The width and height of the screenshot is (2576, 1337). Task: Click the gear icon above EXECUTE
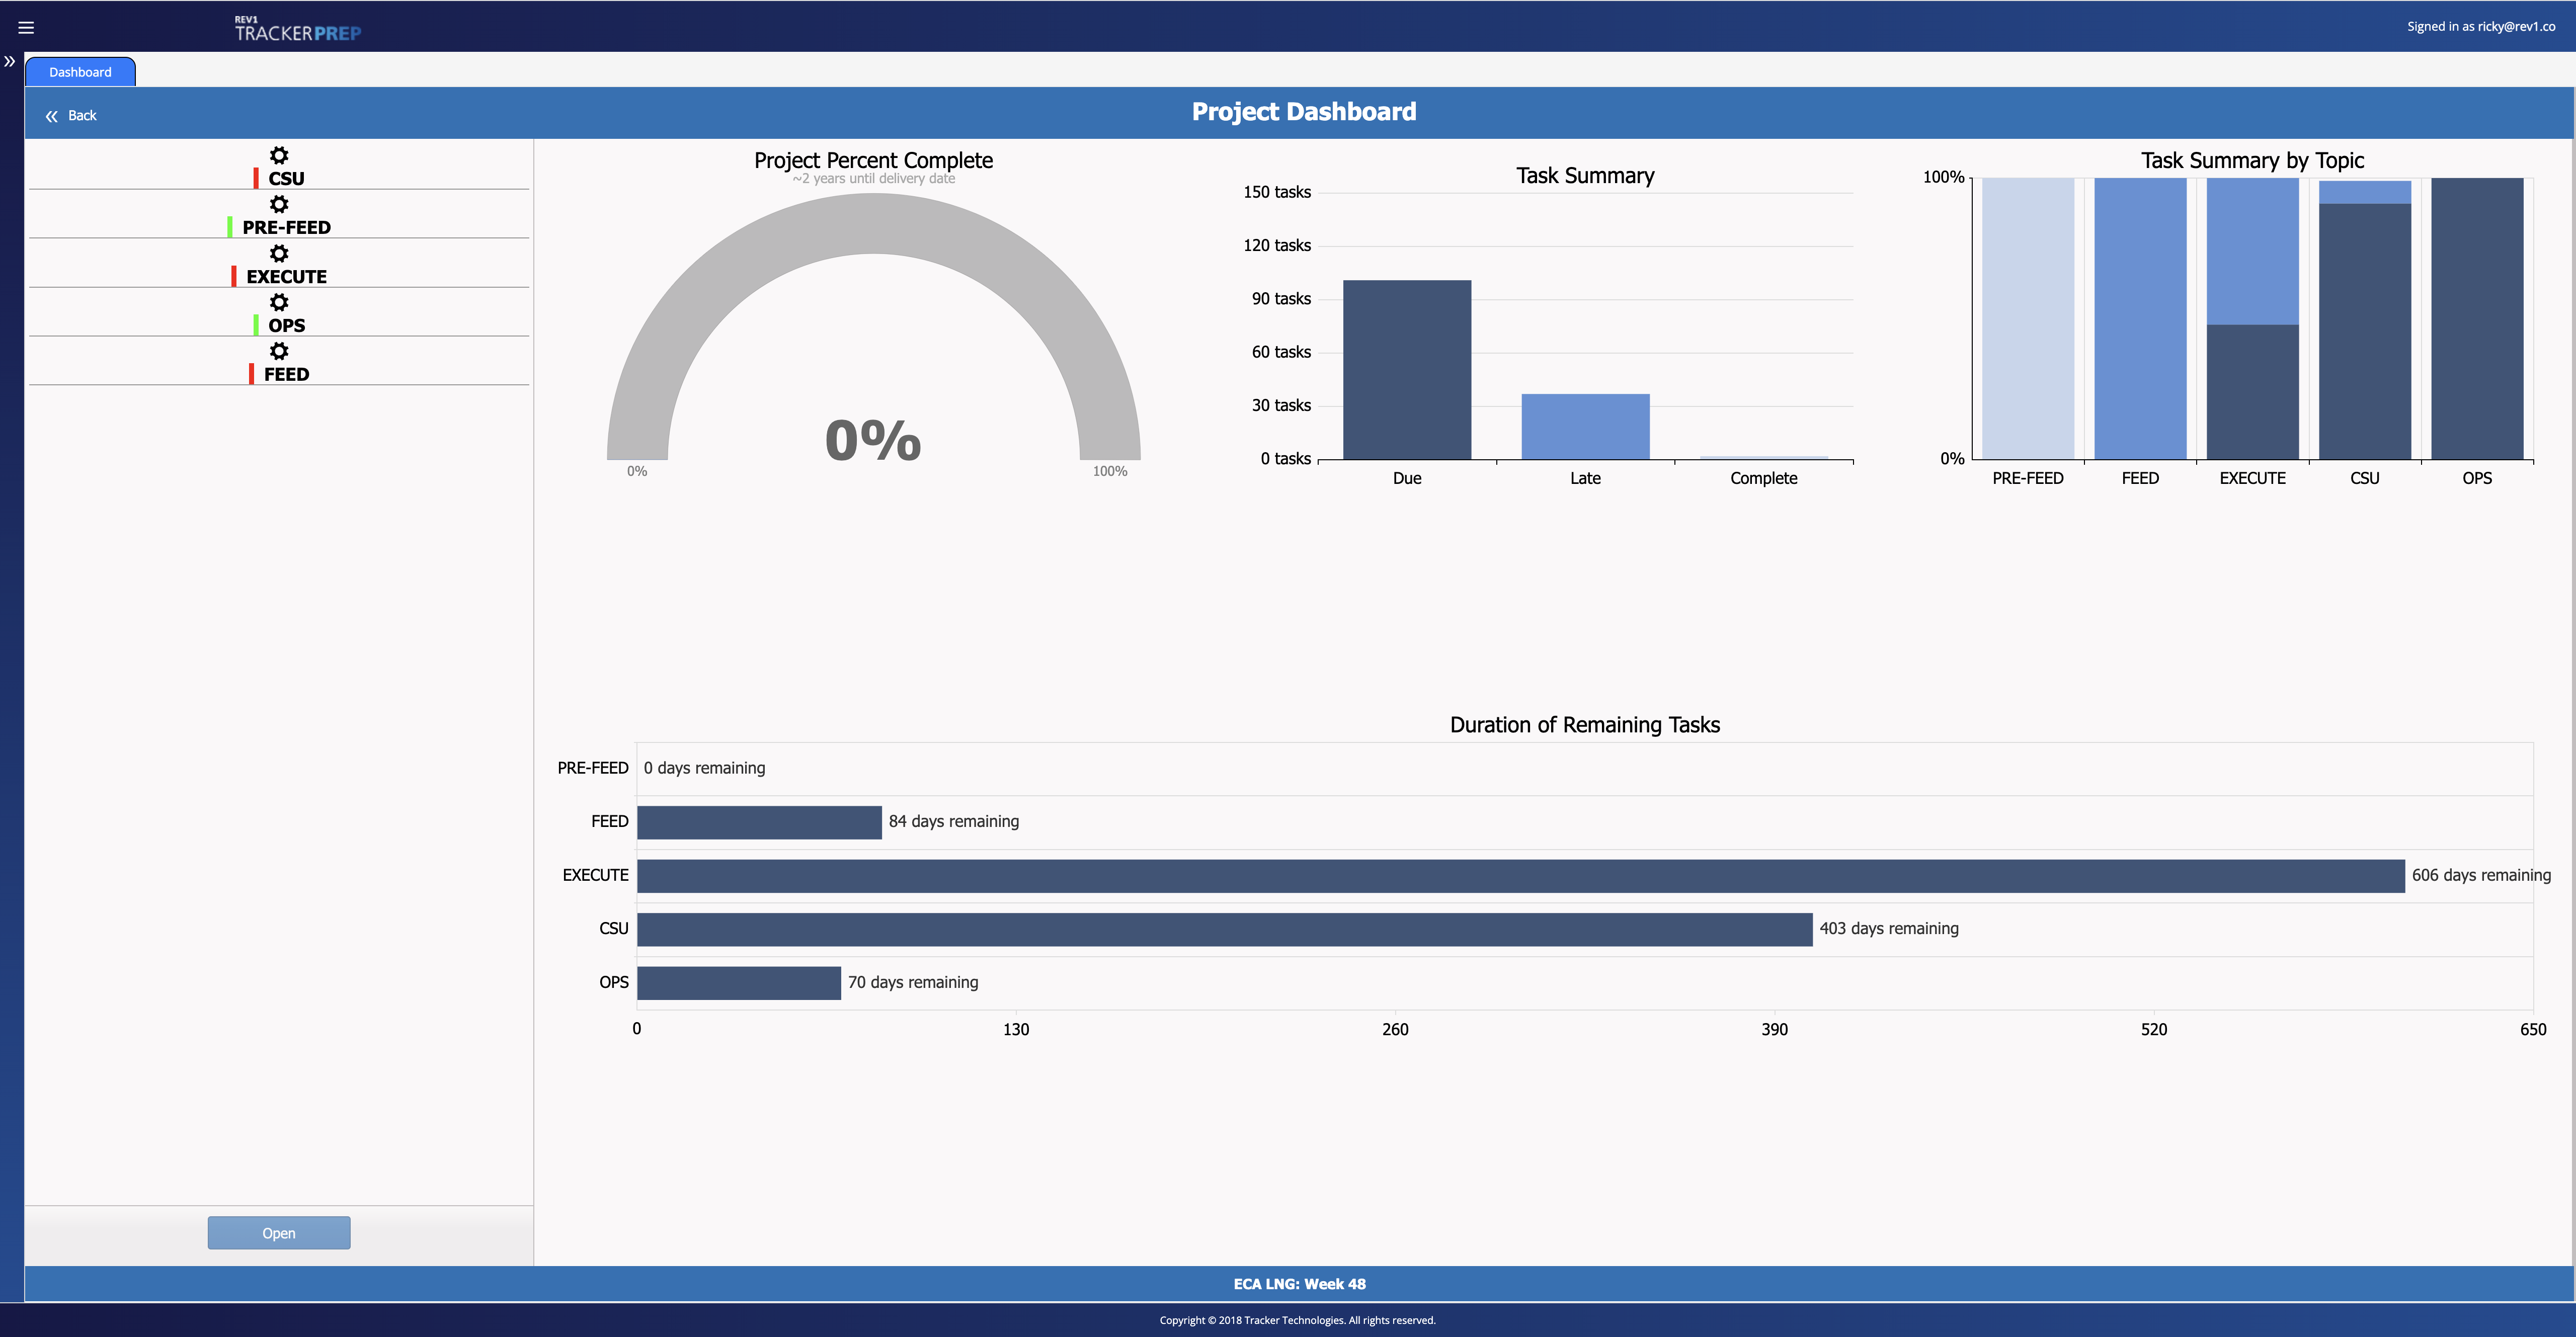point(279,253)
